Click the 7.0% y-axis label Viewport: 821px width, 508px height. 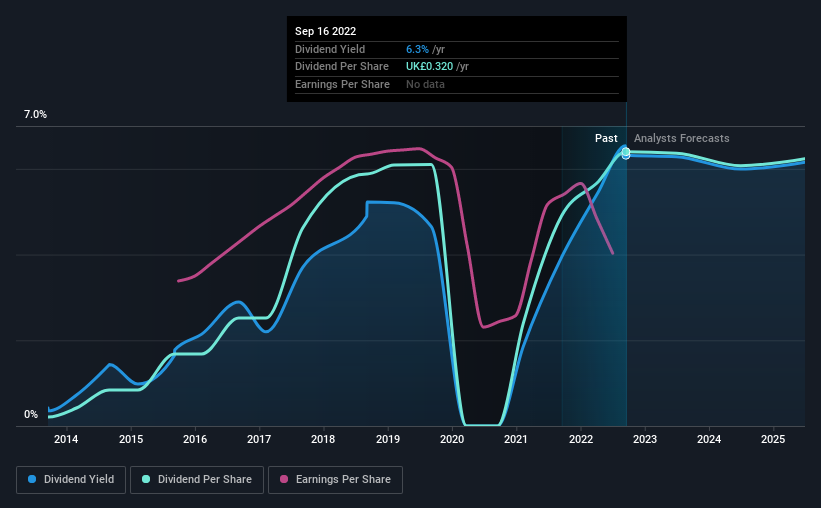[x=35, y=115]
